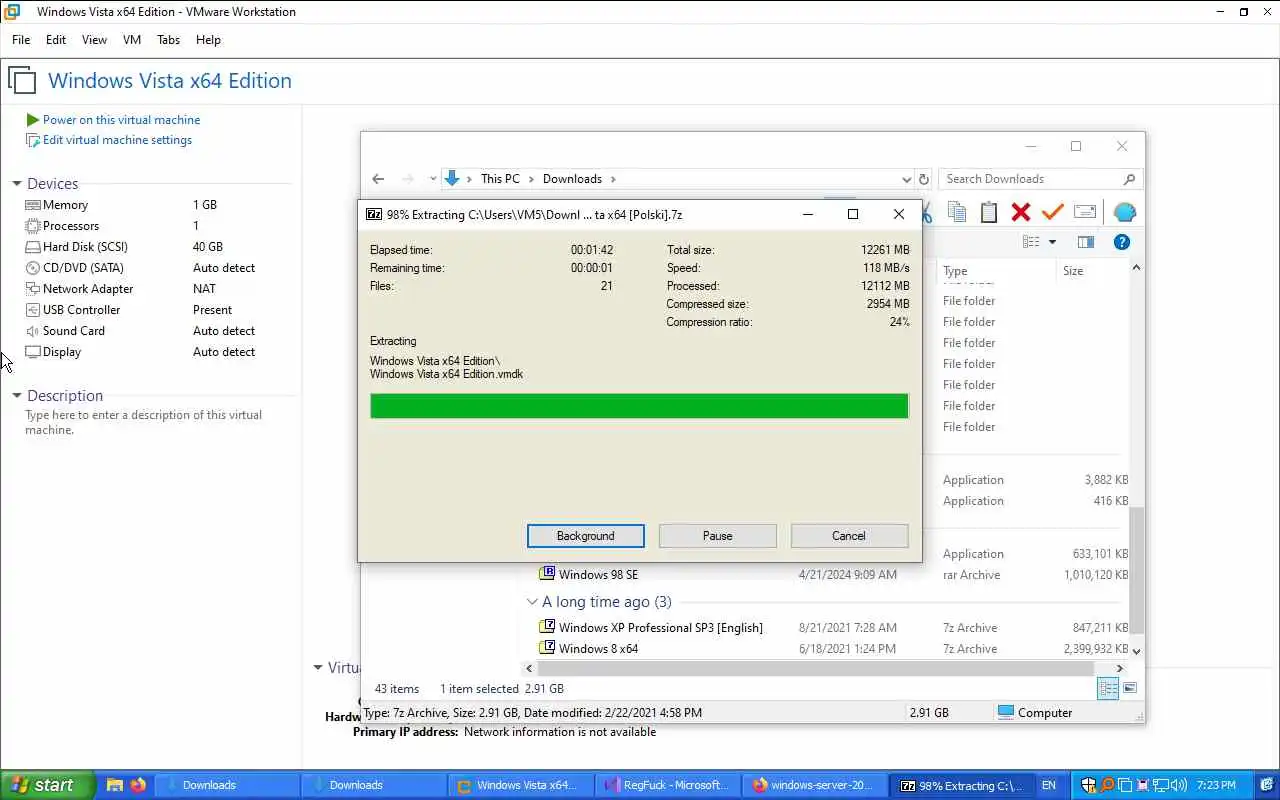The width and height of the screenshot is (1280, 800).
Task: Click 'Power on this virtual machine' link
Action: tap(121, 119)
